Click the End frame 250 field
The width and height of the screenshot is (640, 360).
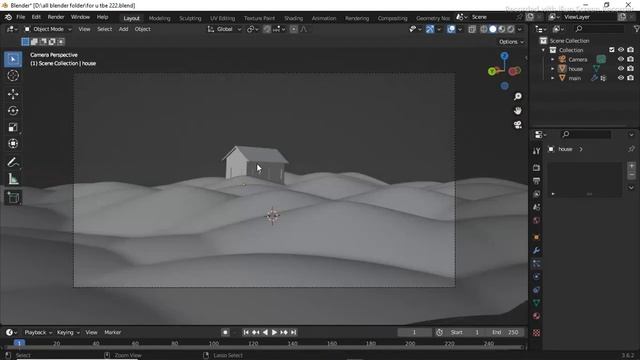505,332
